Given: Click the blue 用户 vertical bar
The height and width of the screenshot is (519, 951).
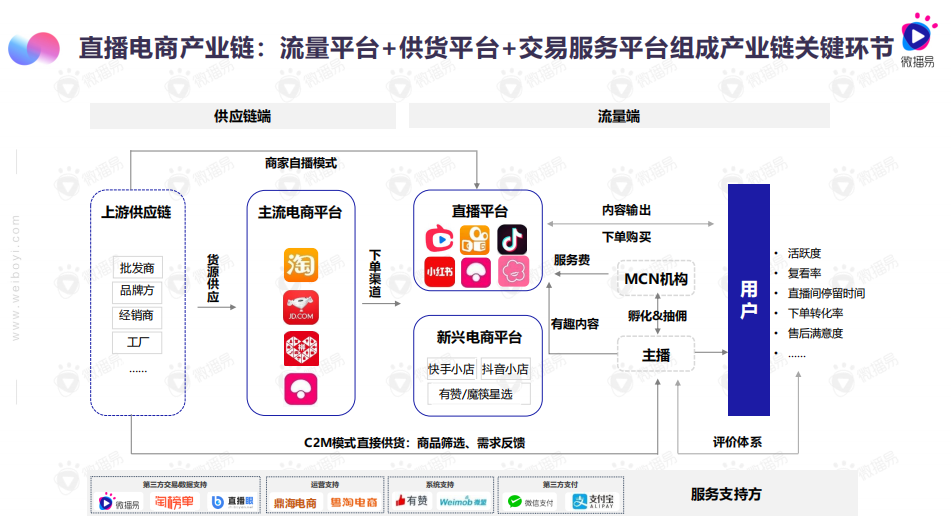Looking at the screenshot, I should [748, 300].
